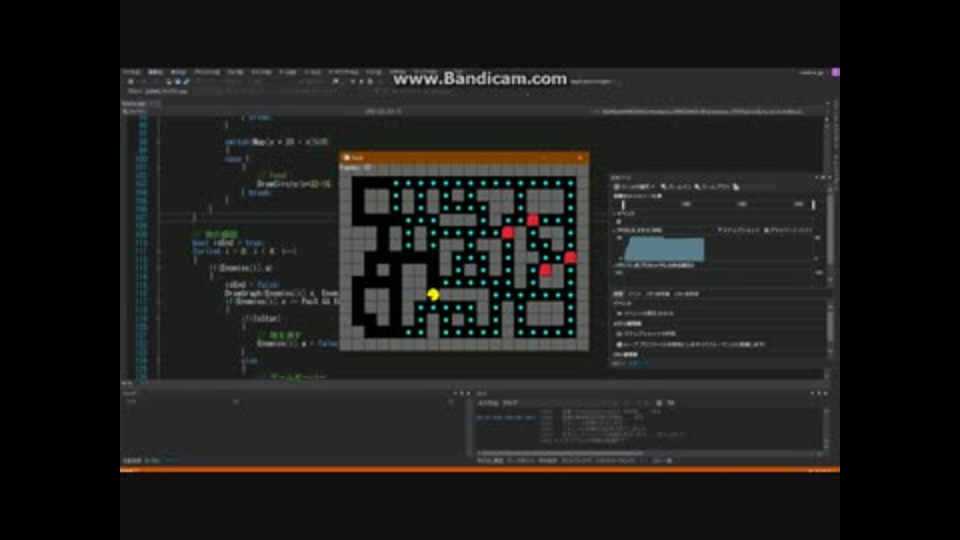Viewport: 960px width, 540px height.
Task: Close the output panel
Action: coord(826,394)
